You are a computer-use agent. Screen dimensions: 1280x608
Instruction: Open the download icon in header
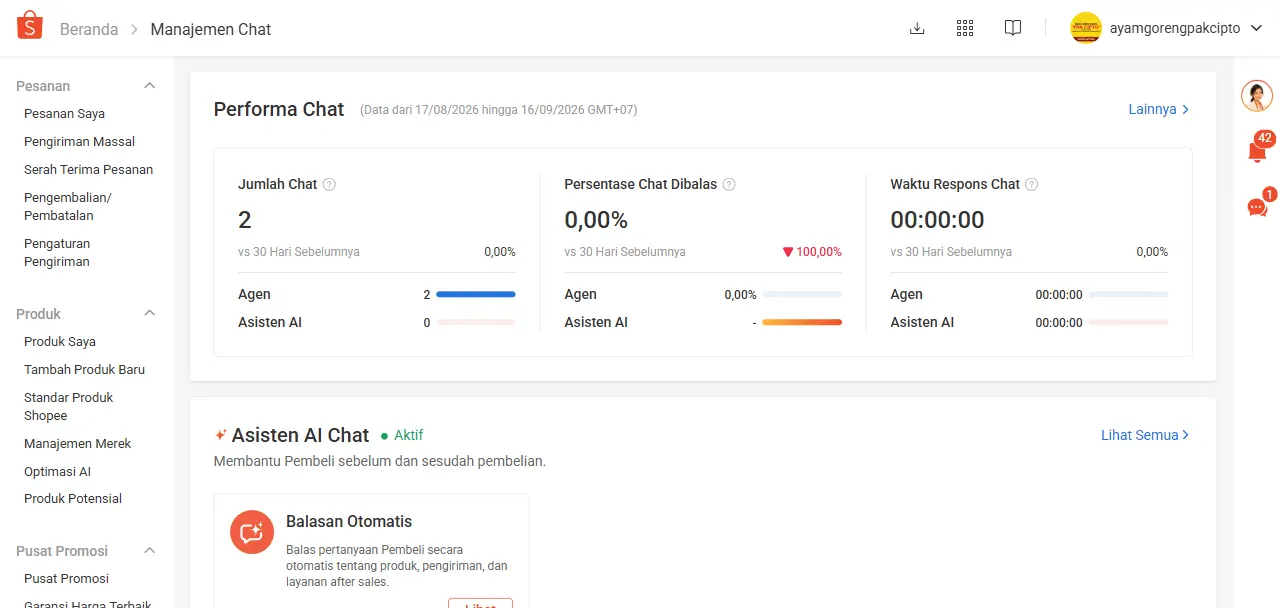pos(917,28)
